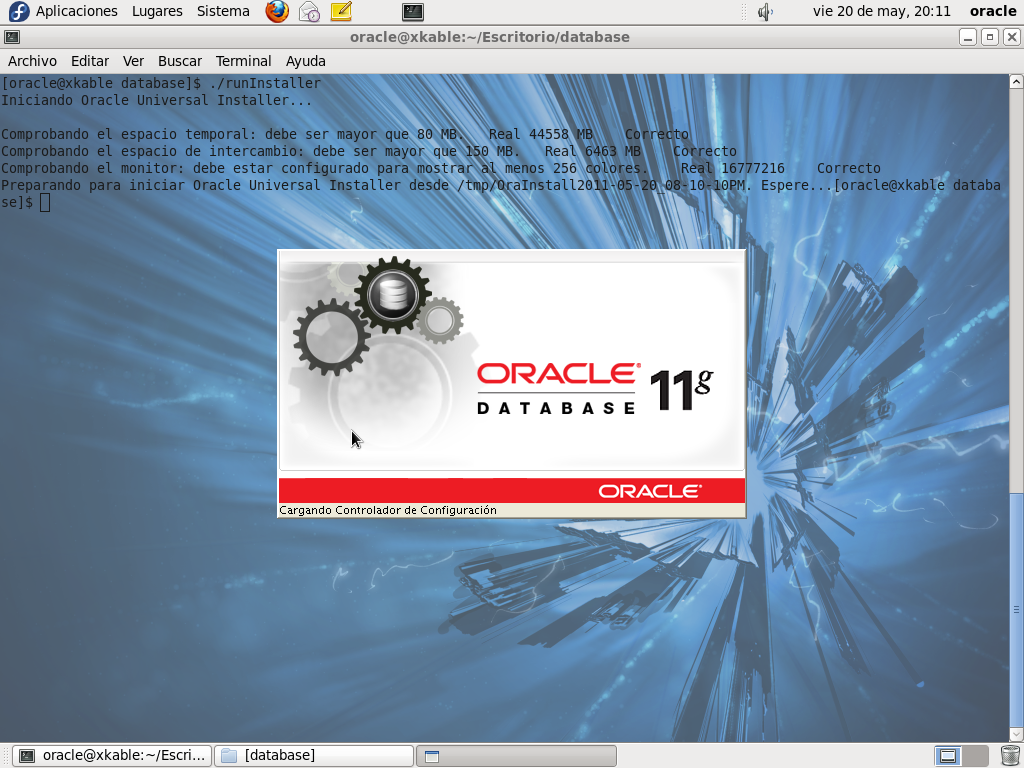Open the oracle user menu
The height and width of the screenshot is (768, 1024).
[993, 11]
